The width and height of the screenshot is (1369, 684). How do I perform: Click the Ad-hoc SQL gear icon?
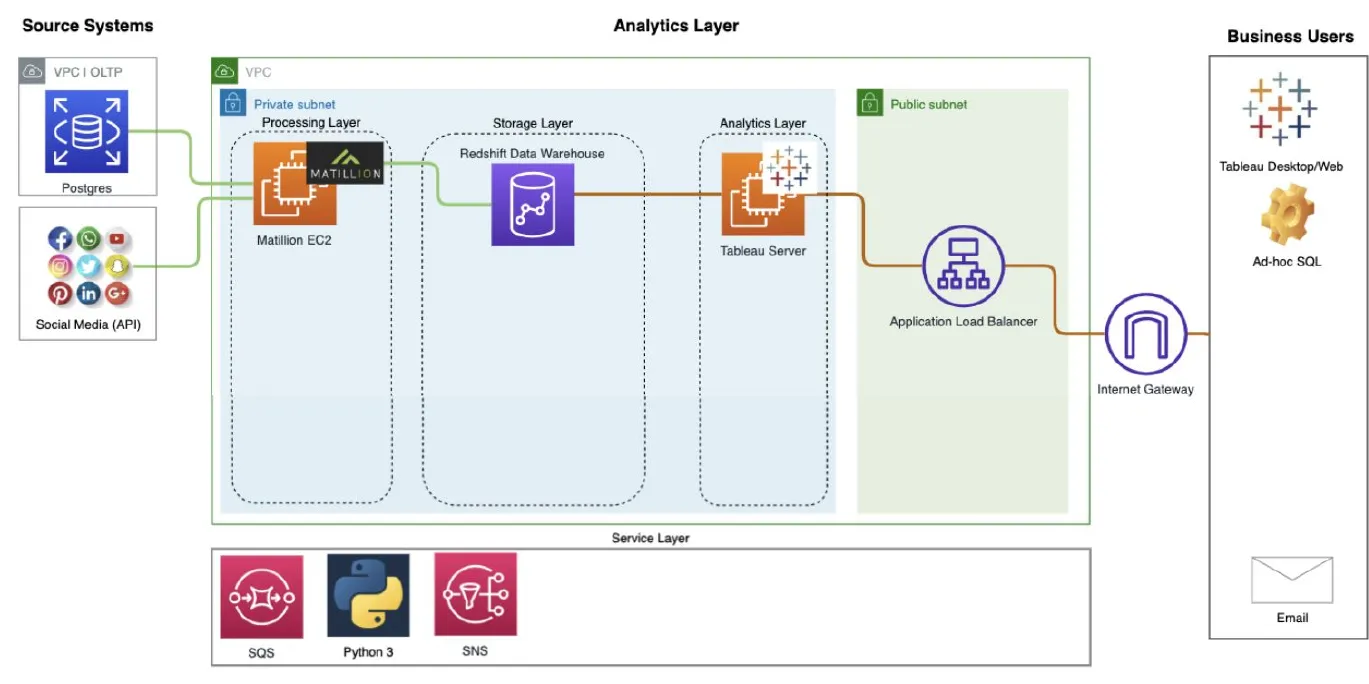point(1286,216)
